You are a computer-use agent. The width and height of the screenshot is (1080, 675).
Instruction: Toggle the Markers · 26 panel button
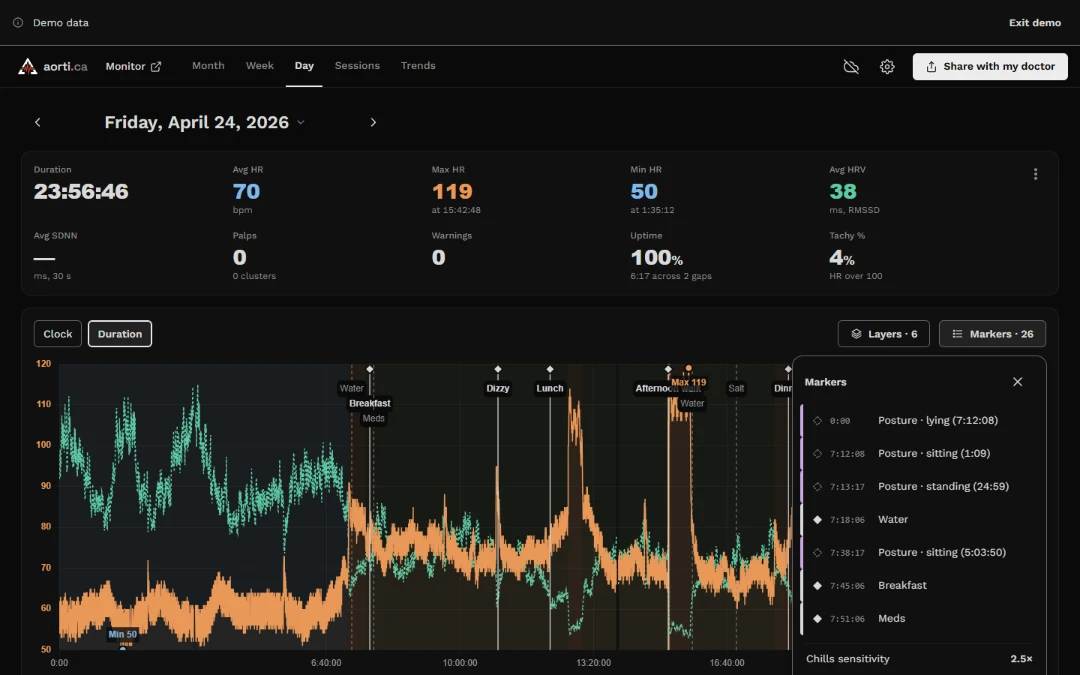point(993,334)
